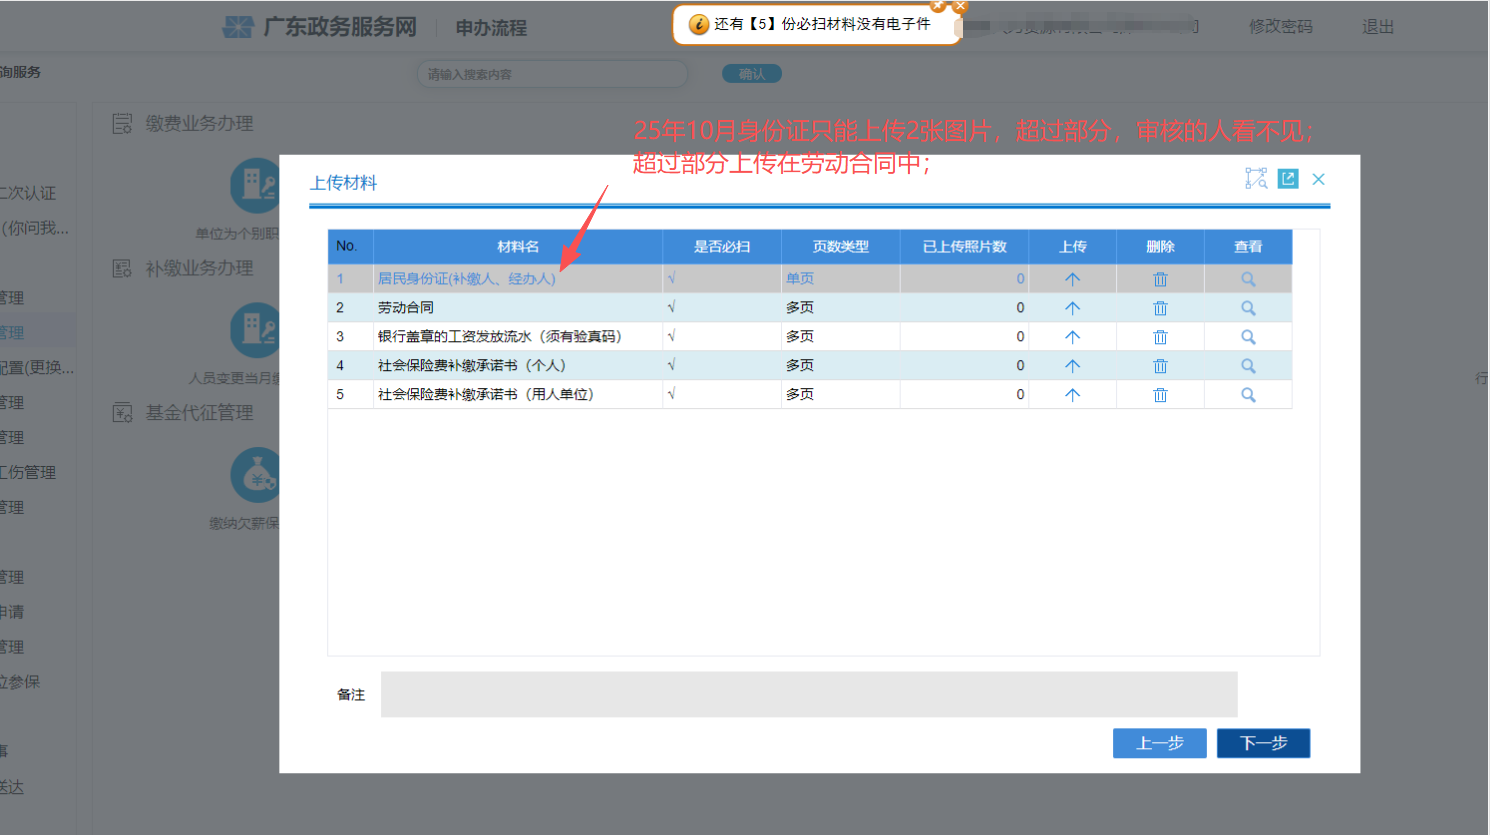The width and height of the screenshot is (1490, 835).
Task: Open the 单位为个别职 building icon
Action: 255,185
